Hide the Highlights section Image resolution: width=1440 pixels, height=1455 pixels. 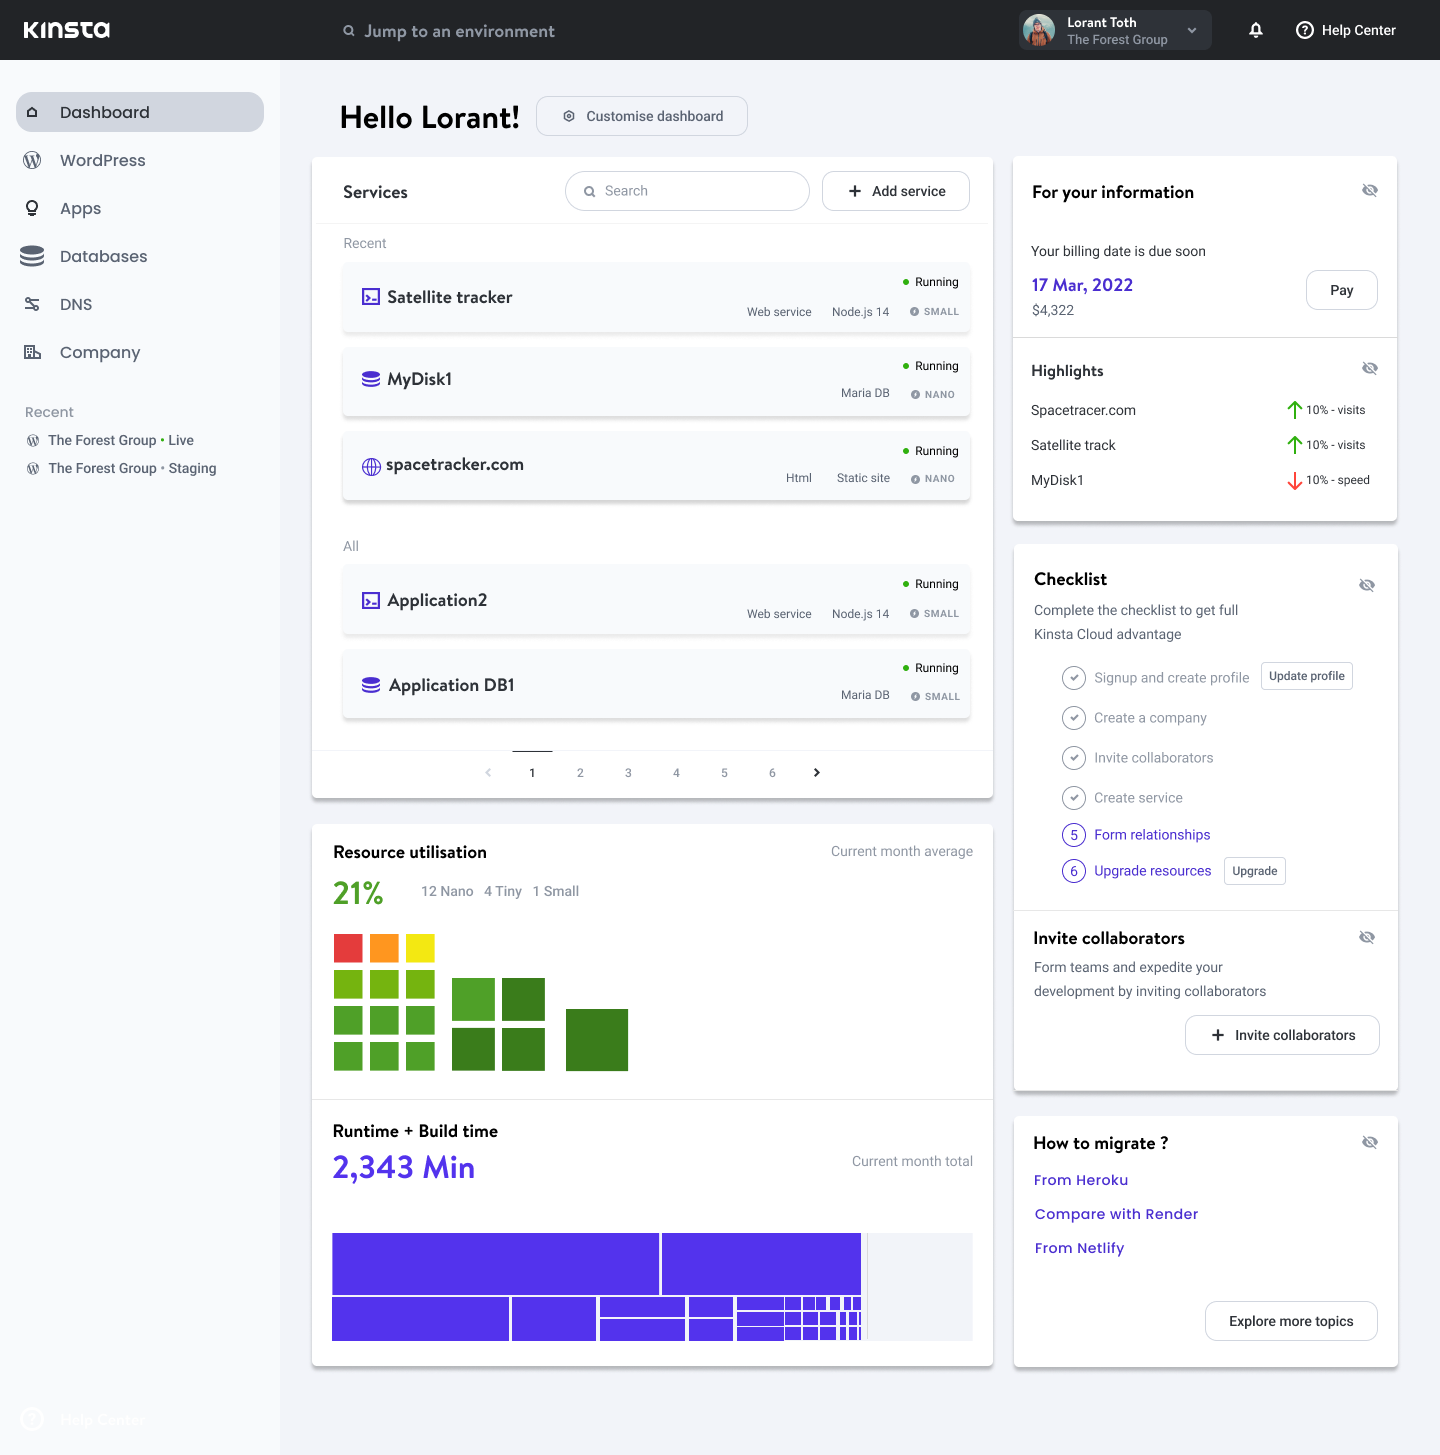(1370, 368)
